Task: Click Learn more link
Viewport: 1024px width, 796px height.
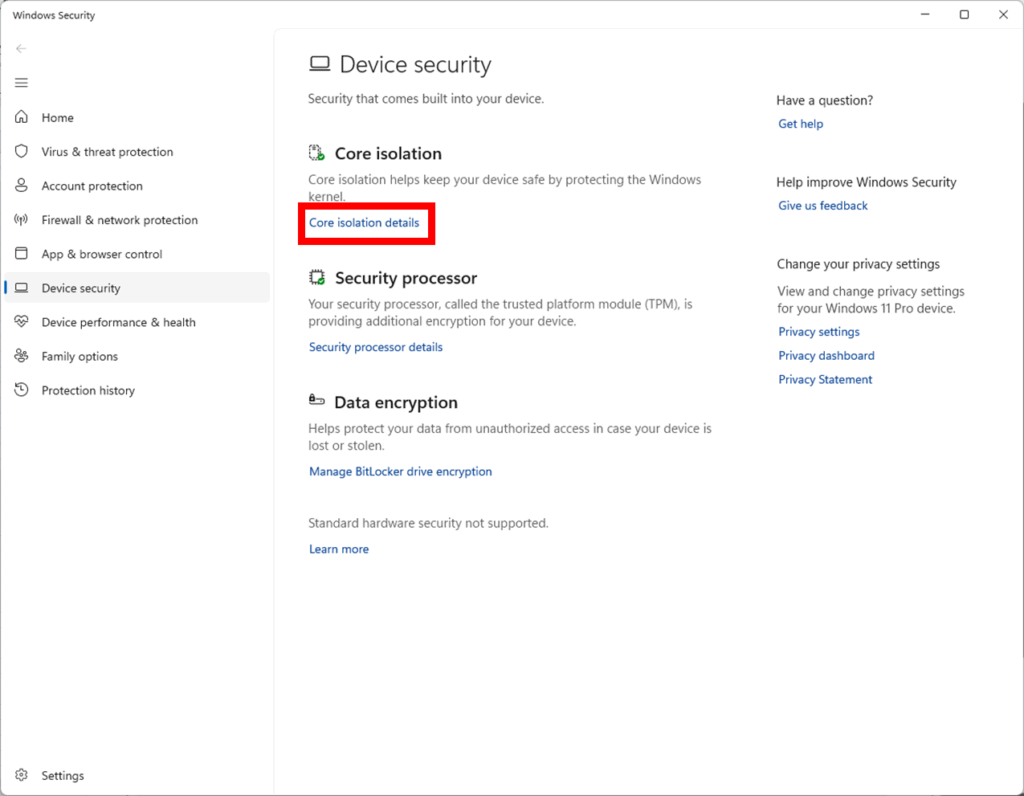Action: 339,549
